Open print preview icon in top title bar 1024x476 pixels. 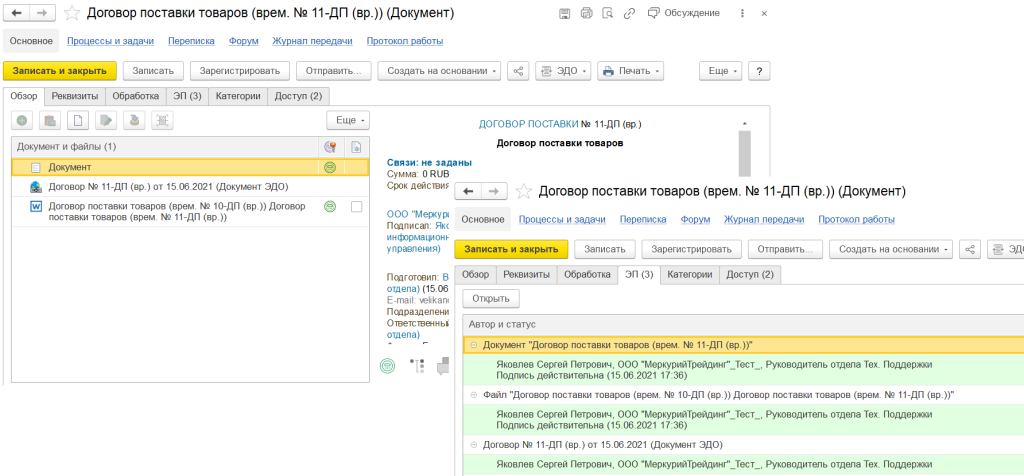coord(607,13)
